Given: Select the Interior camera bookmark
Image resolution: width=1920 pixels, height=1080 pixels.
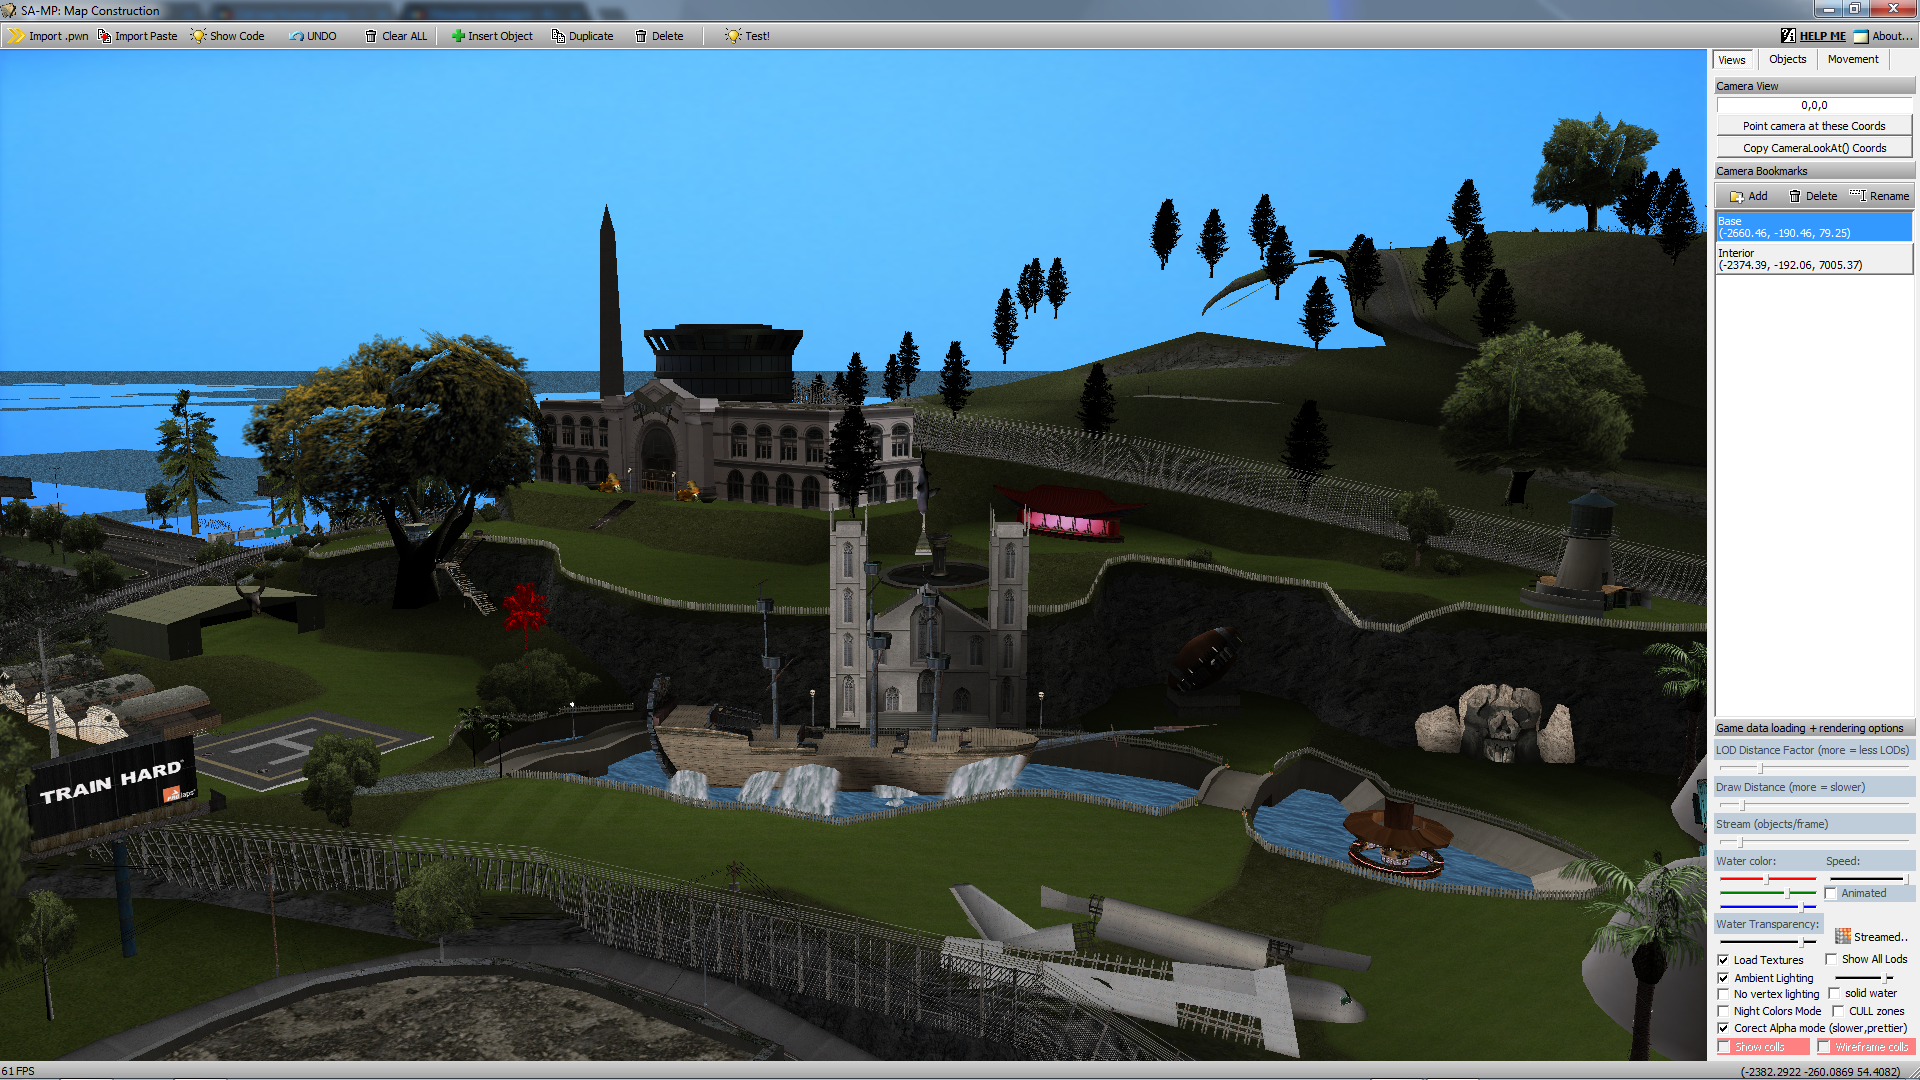Looking at the screenshot, I should tap(1814, 259).
